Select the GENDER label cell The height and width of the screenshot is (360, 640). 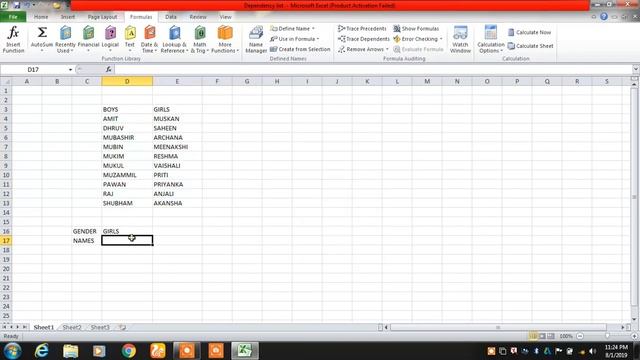(x=87, y=231)
